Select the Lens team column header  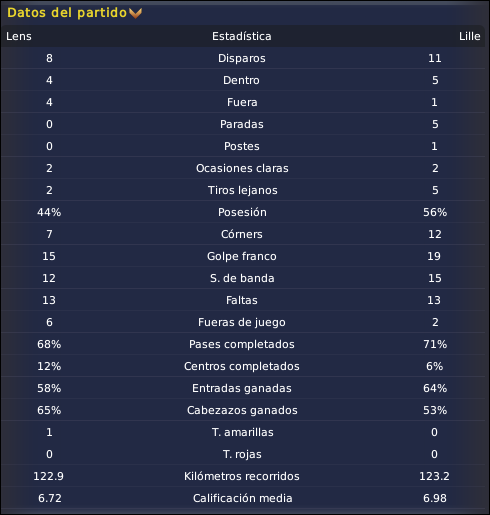(19, 36)
